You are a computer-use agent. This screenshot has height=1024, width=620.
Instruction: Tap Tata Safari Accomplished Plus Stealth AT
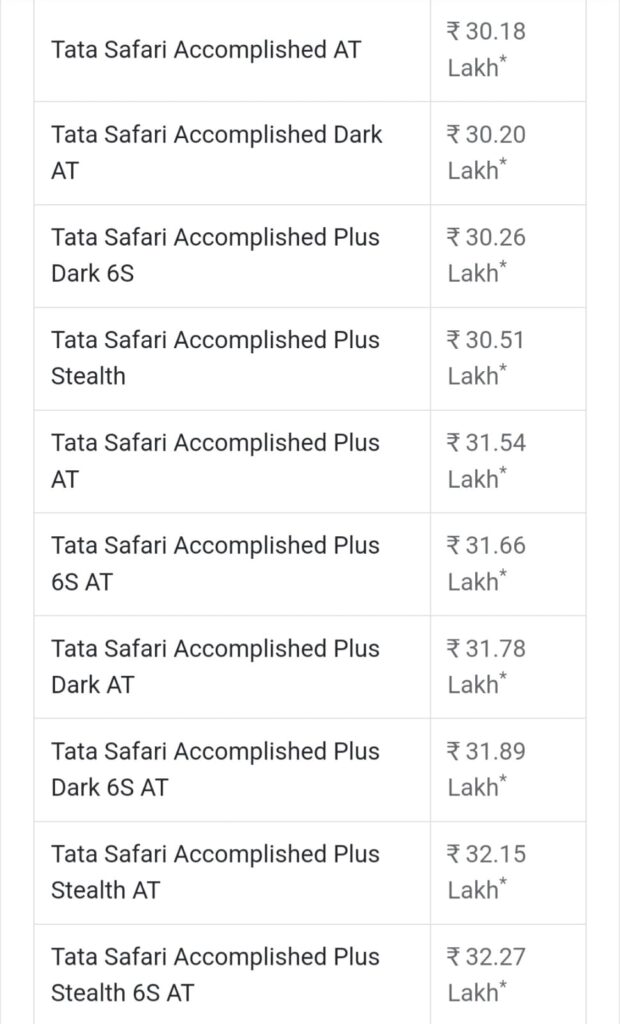coord(215,872)
